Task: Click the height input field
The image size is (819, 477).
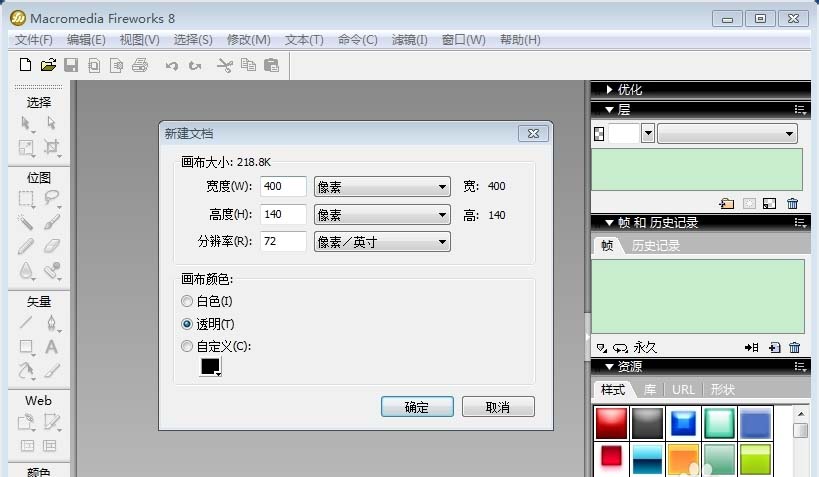Action: (283, 214)
